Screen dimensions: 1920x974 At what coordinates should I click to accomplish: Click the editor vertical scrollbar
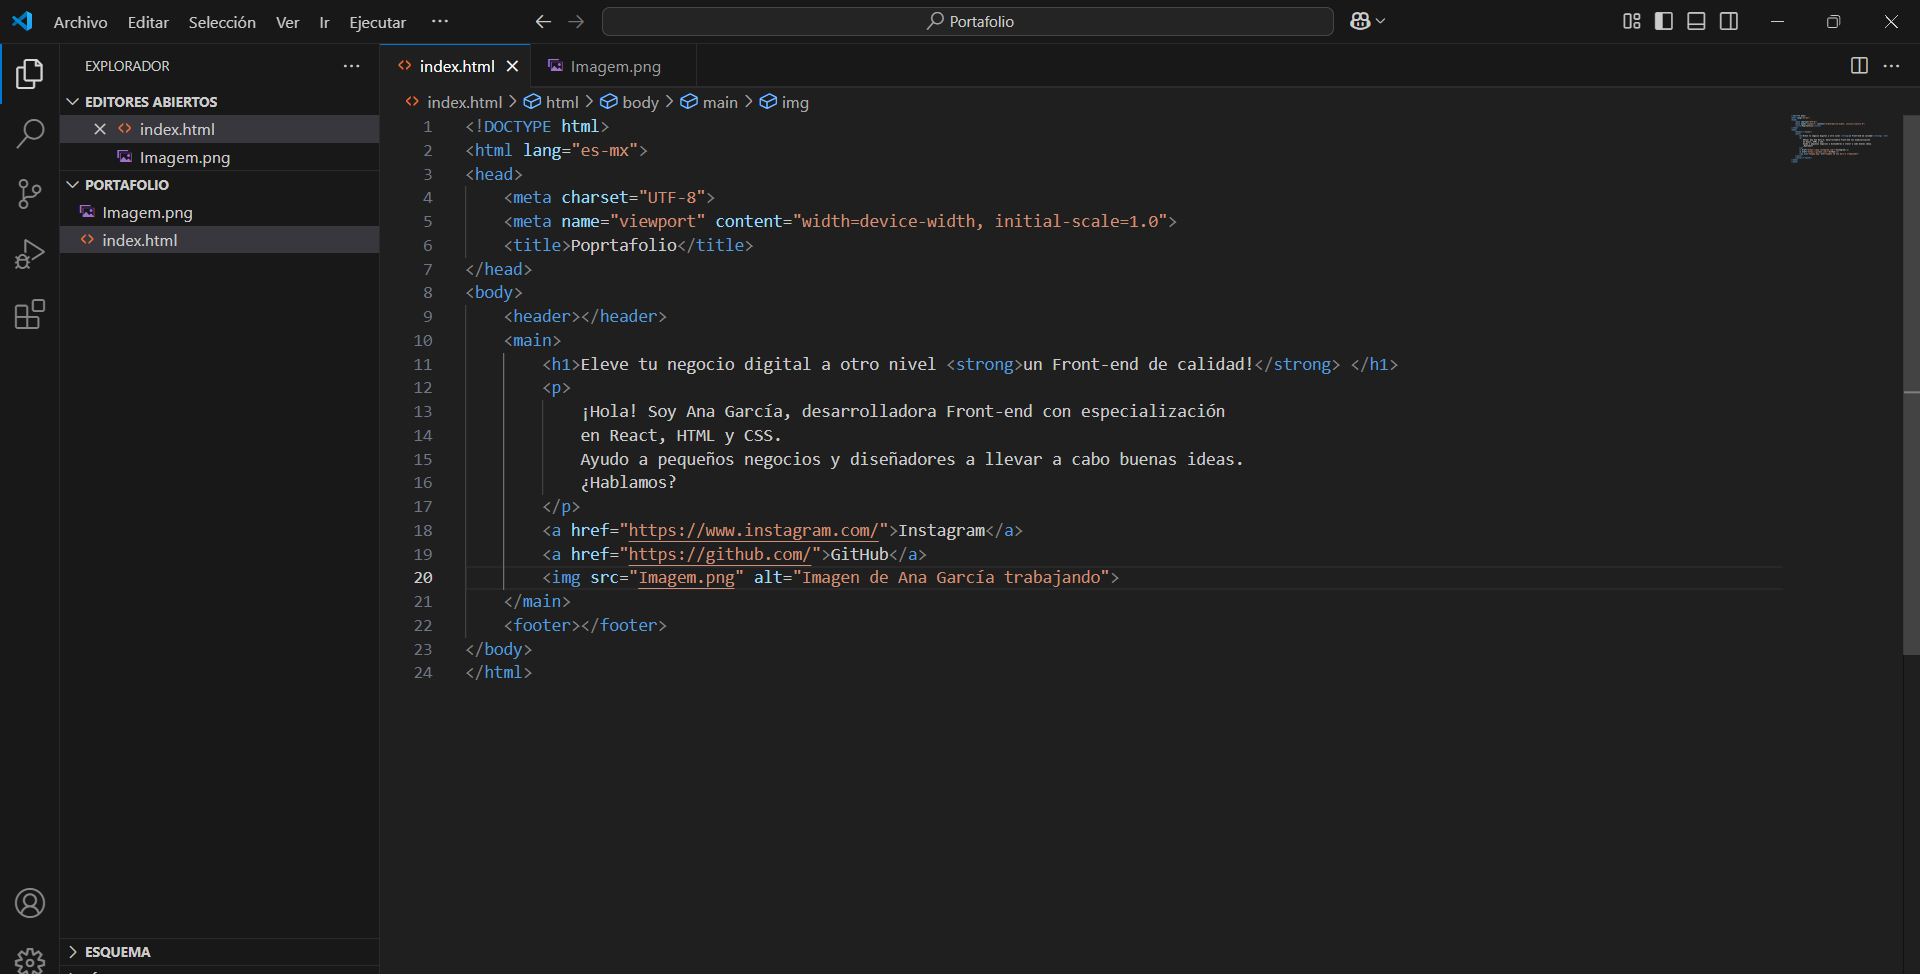click(1911, 385)
